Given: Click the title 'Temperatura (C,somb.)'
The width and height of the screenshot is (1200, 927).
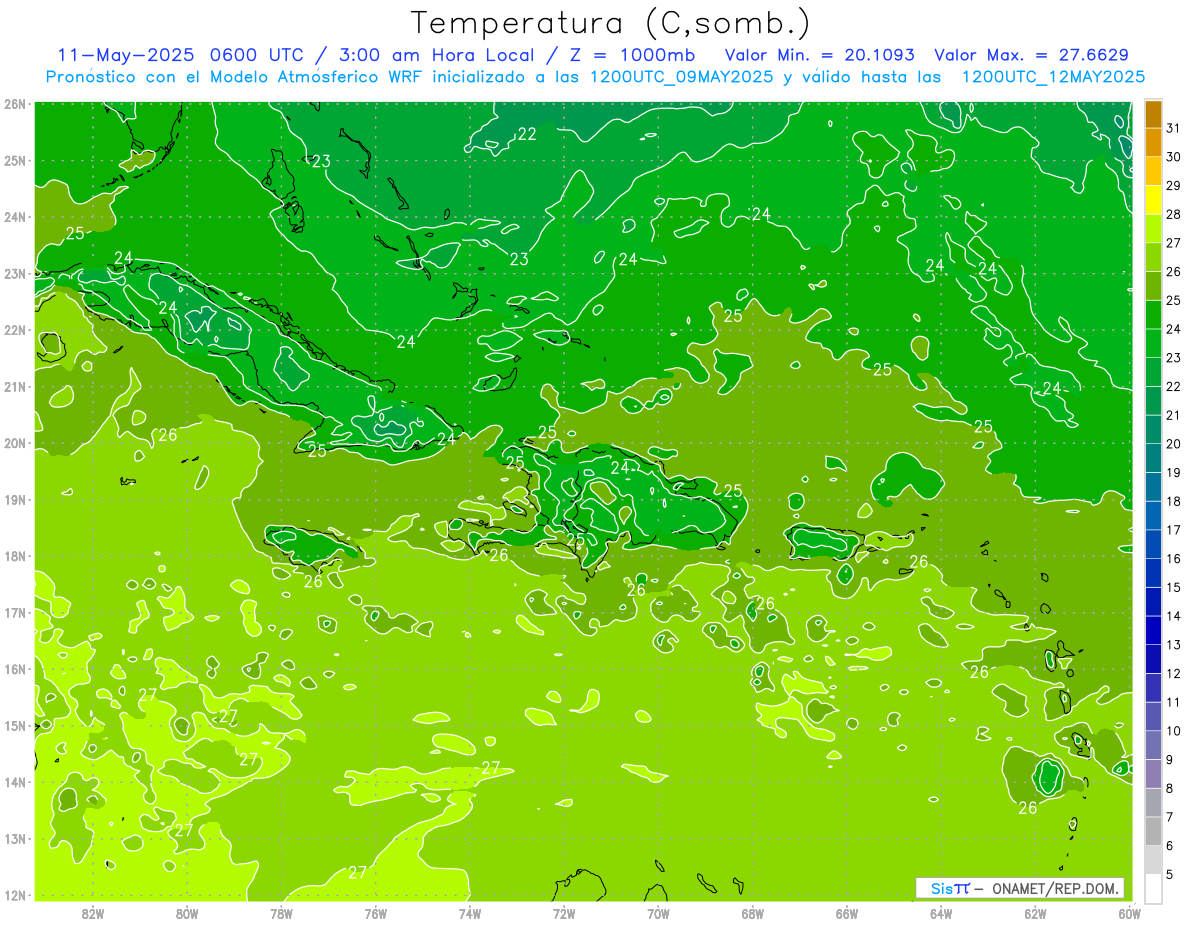Looking at the screenshot, I should pyautogui.click(x=611, y=24).
